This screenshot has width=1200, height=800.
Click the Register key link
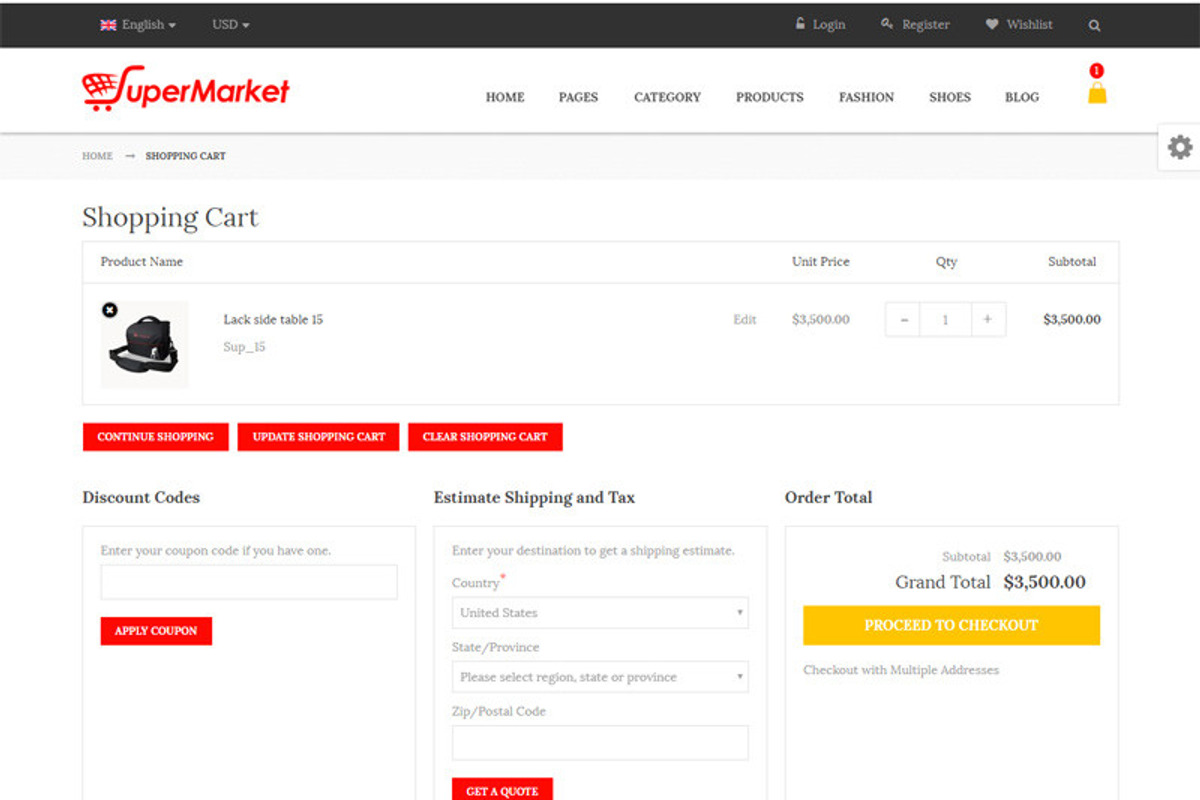[915, 25]
